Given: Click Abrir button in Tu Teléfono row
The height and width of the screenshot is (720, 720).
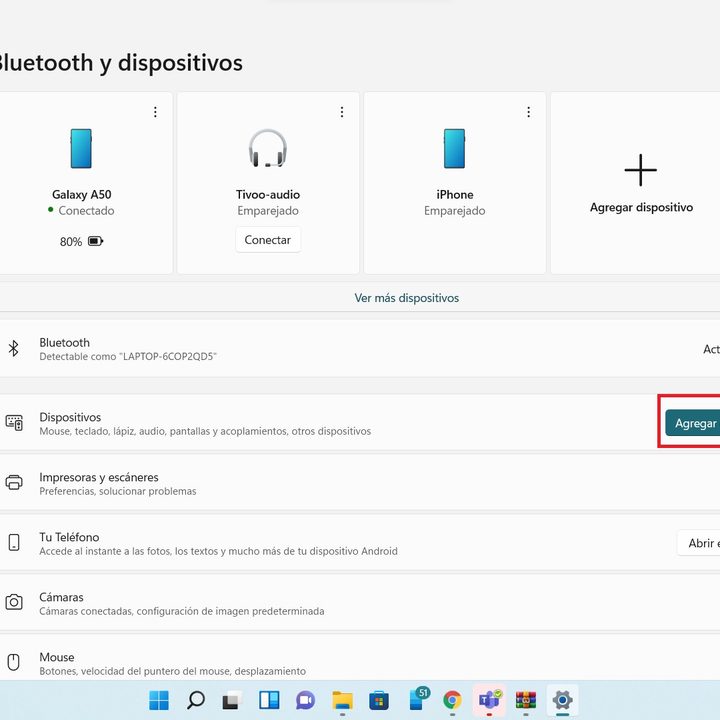Looking at the screenshot, I should coord(699,543).
